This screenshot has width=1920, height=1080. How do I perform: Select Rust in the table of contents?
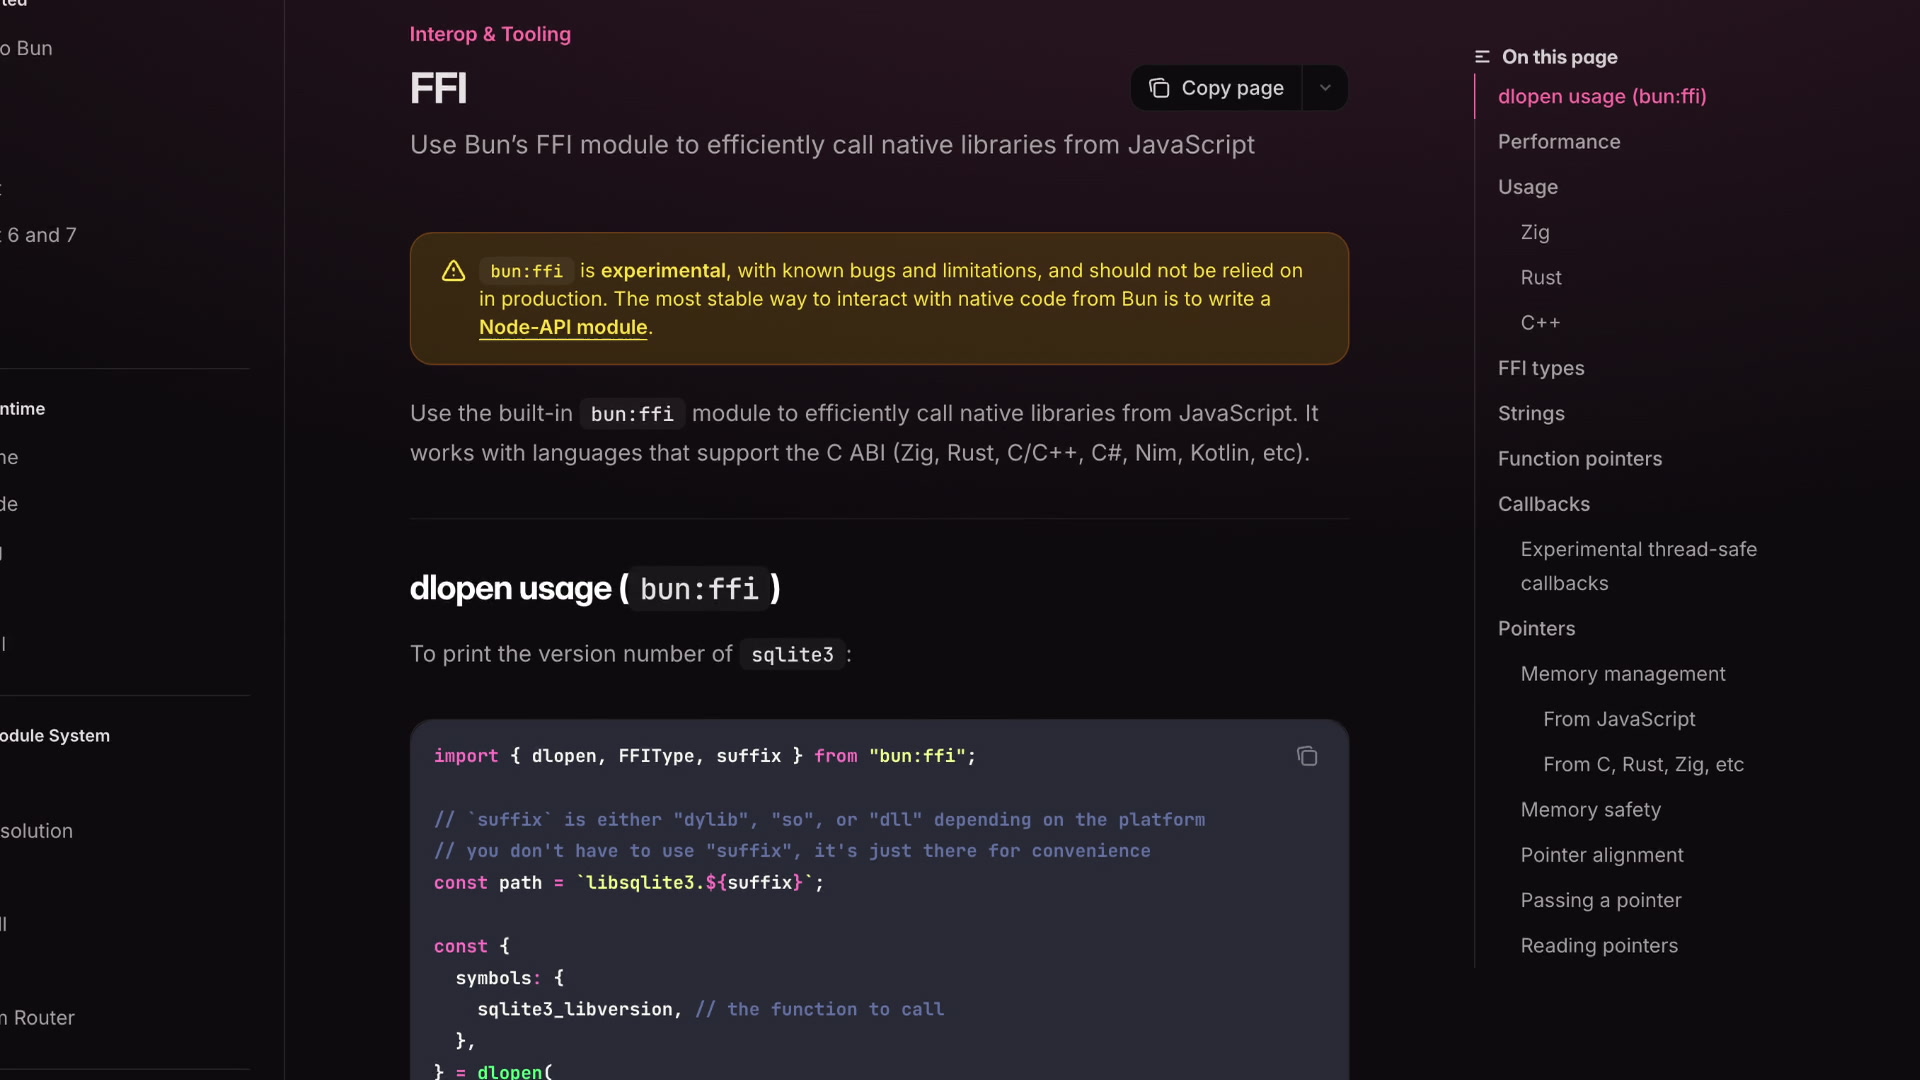tap(1541, 277)
